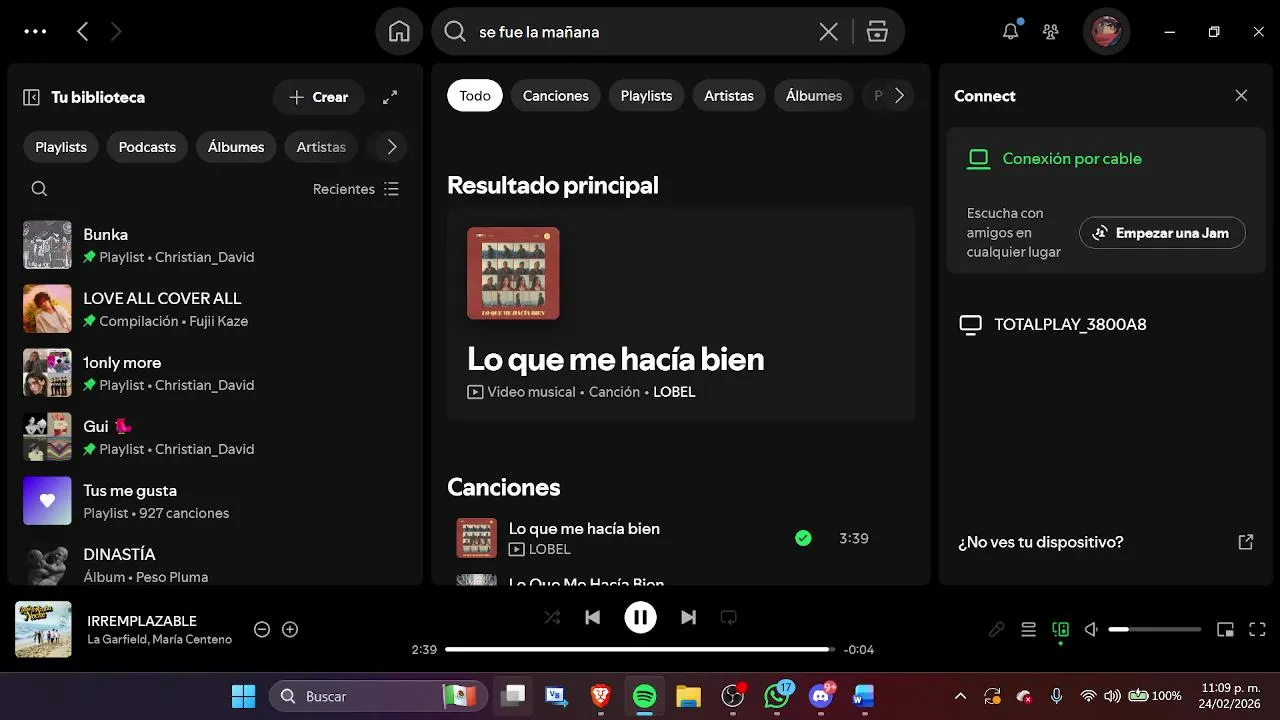Select the Canciones search tab
The image size is (1280, 720).
click(556, 96)
